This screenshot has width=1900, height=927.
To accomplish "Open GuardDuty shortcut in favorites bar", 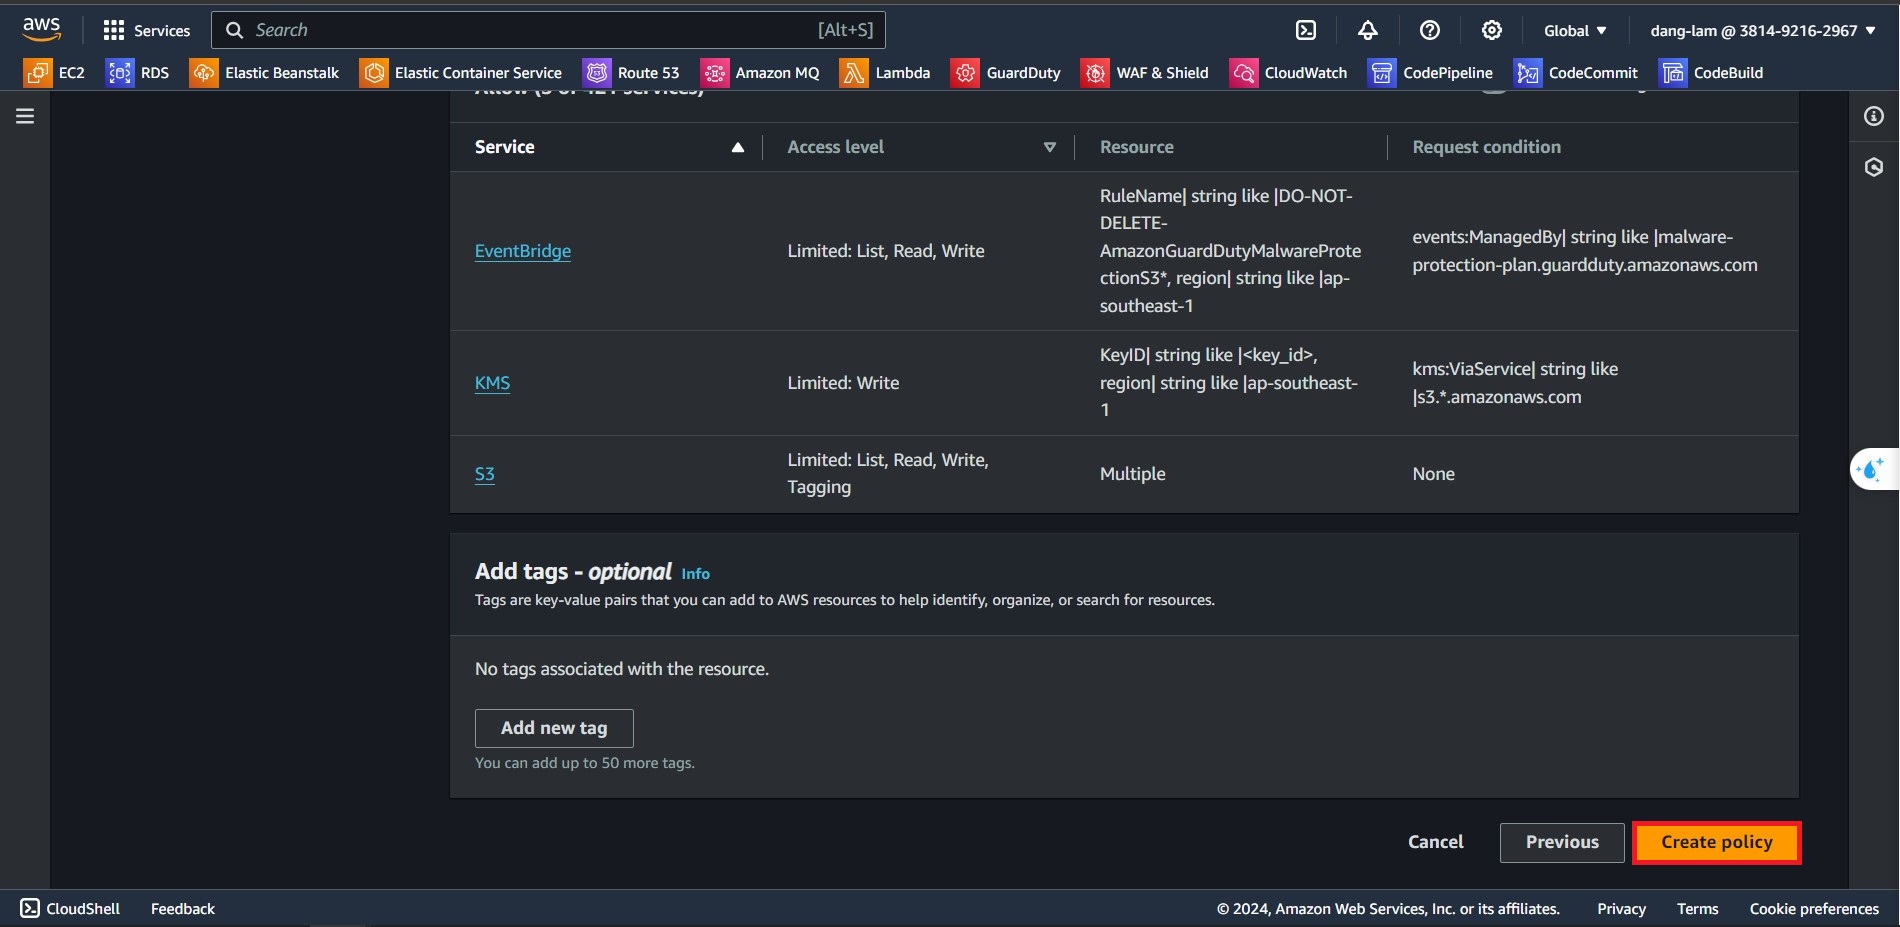I will click(x=1006, y=72).
